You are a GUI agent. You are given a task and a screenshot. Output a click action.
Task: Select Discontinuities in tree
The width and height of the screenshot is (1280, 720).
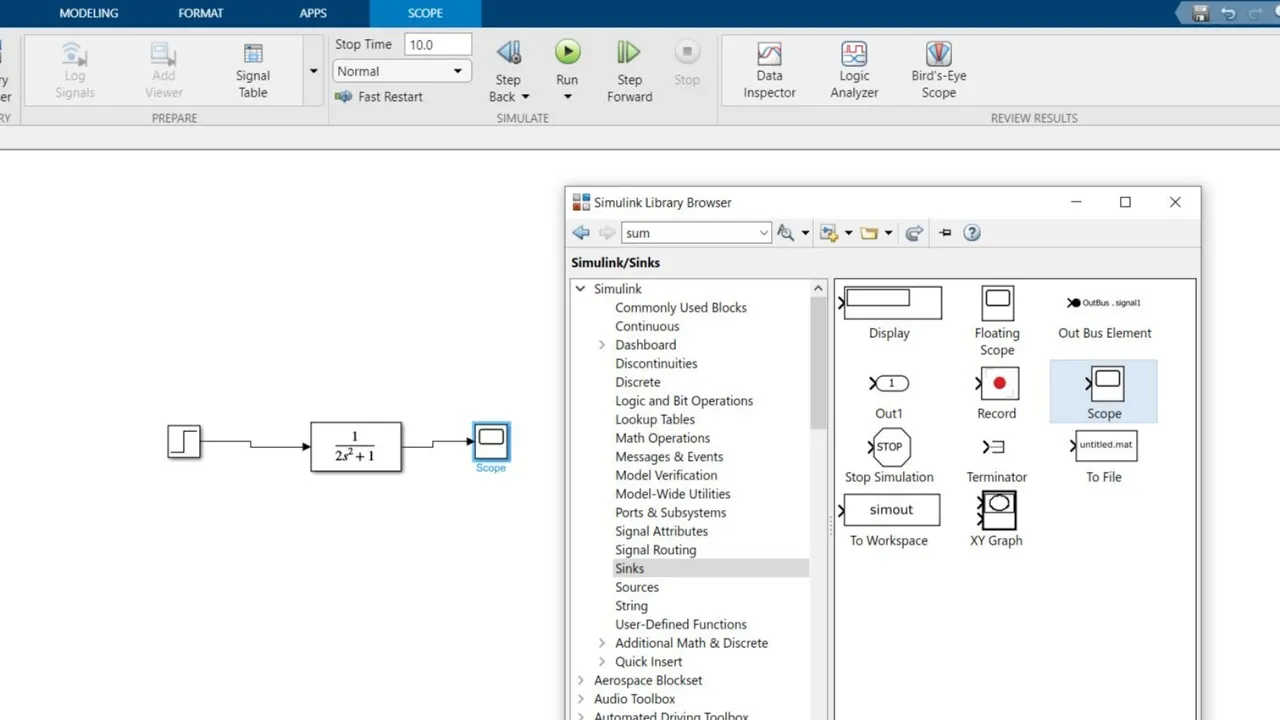pos(656,364)
